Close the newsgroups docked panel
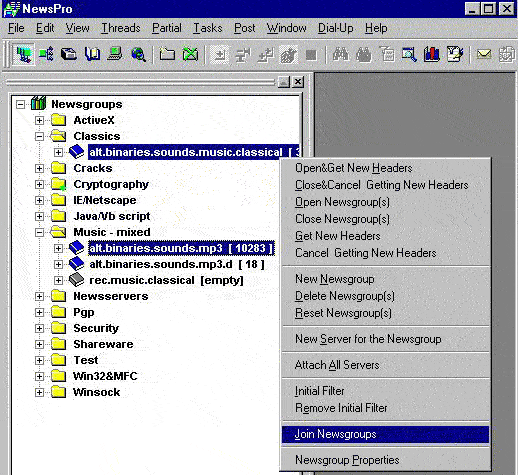518x475 pixels. tap(298, 82)
